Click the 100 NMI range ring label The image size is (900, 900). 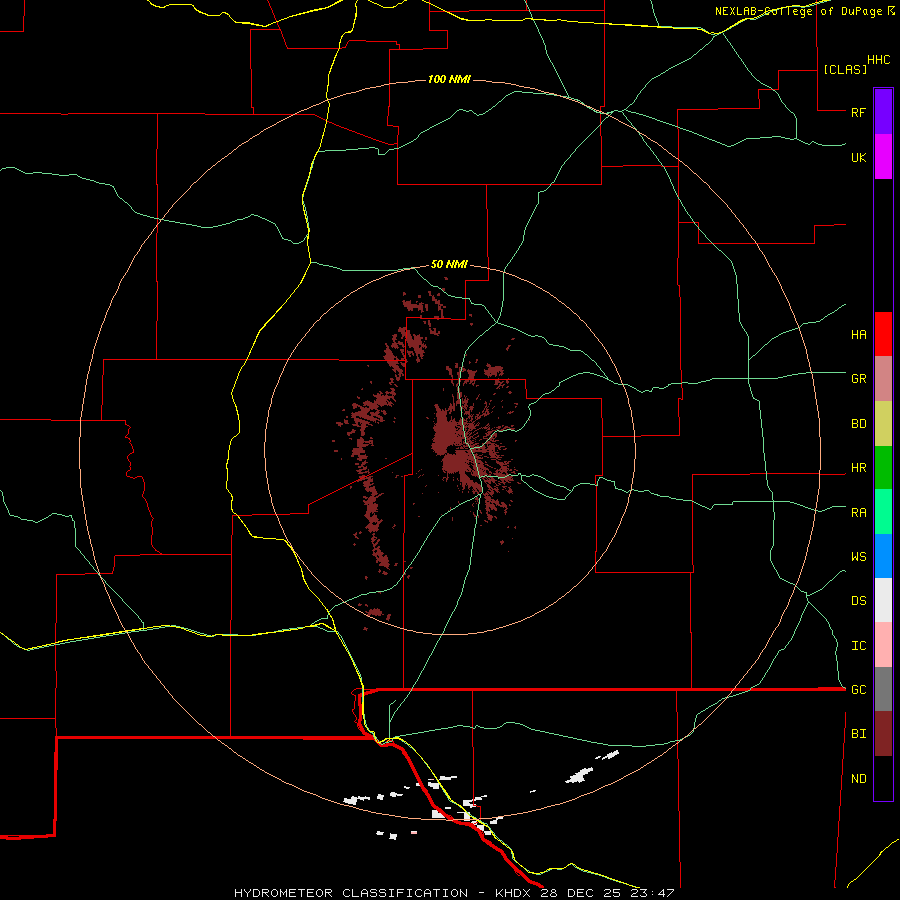coord(449,79)
